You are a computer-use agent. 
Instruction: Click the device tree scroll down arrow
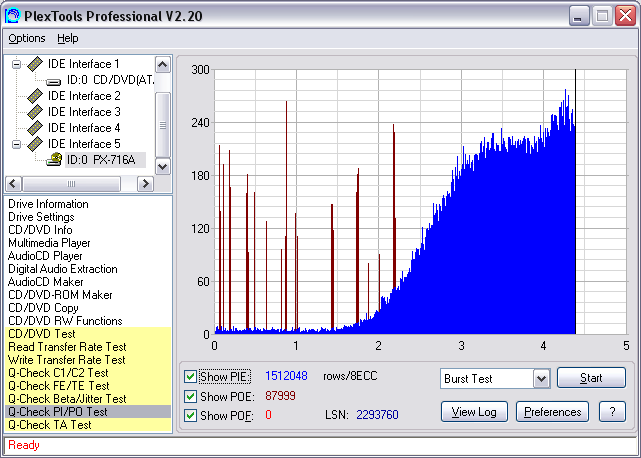point(163,167)
